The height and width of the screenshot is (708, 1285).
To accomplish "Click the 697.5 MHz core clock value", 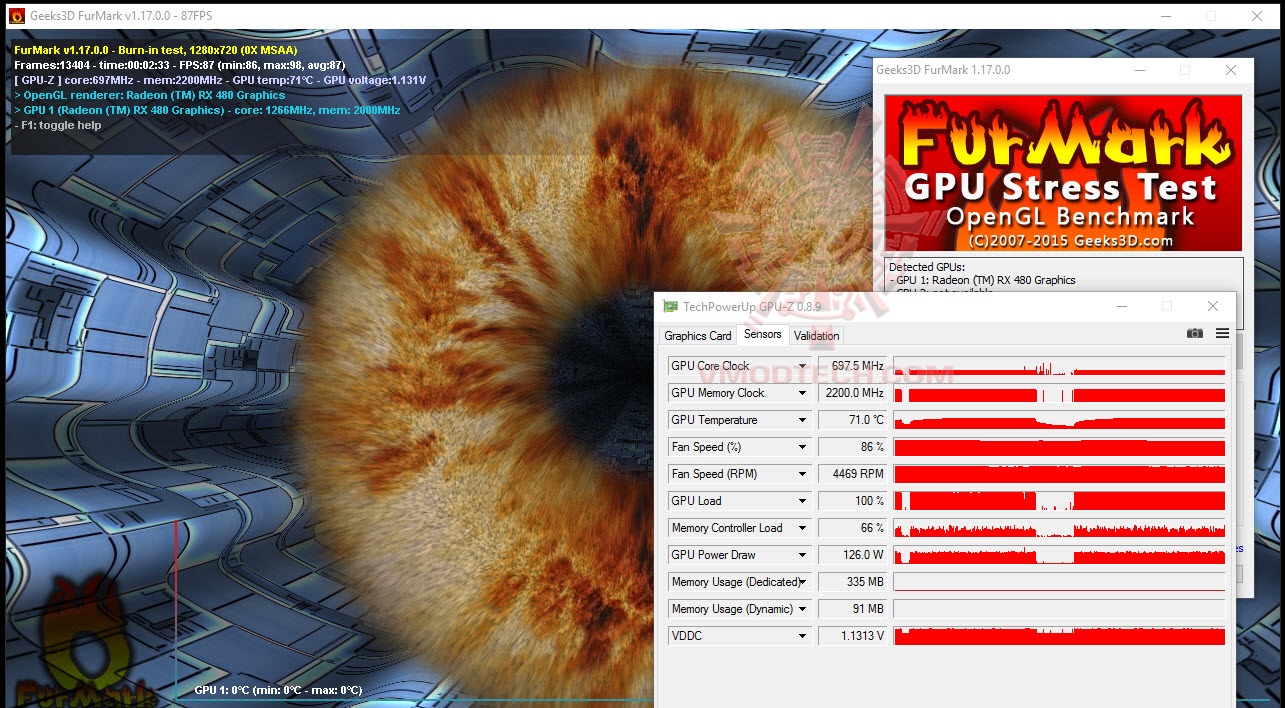I will (x=853, y=366).
